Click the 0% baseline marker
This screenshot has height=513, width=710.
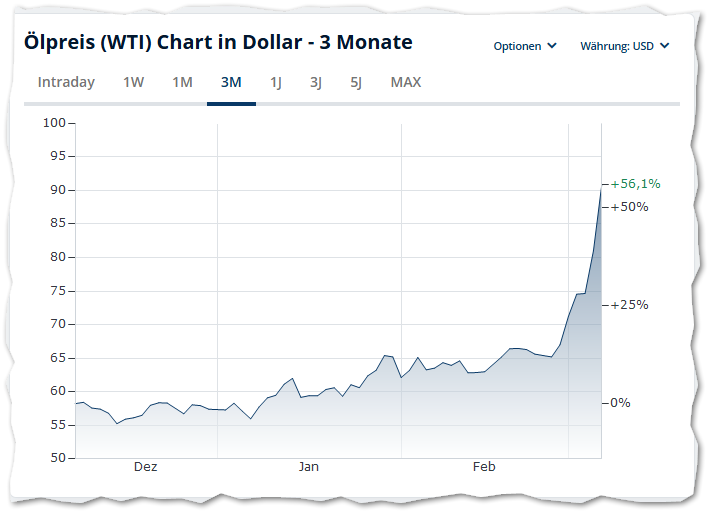(621, 403)
